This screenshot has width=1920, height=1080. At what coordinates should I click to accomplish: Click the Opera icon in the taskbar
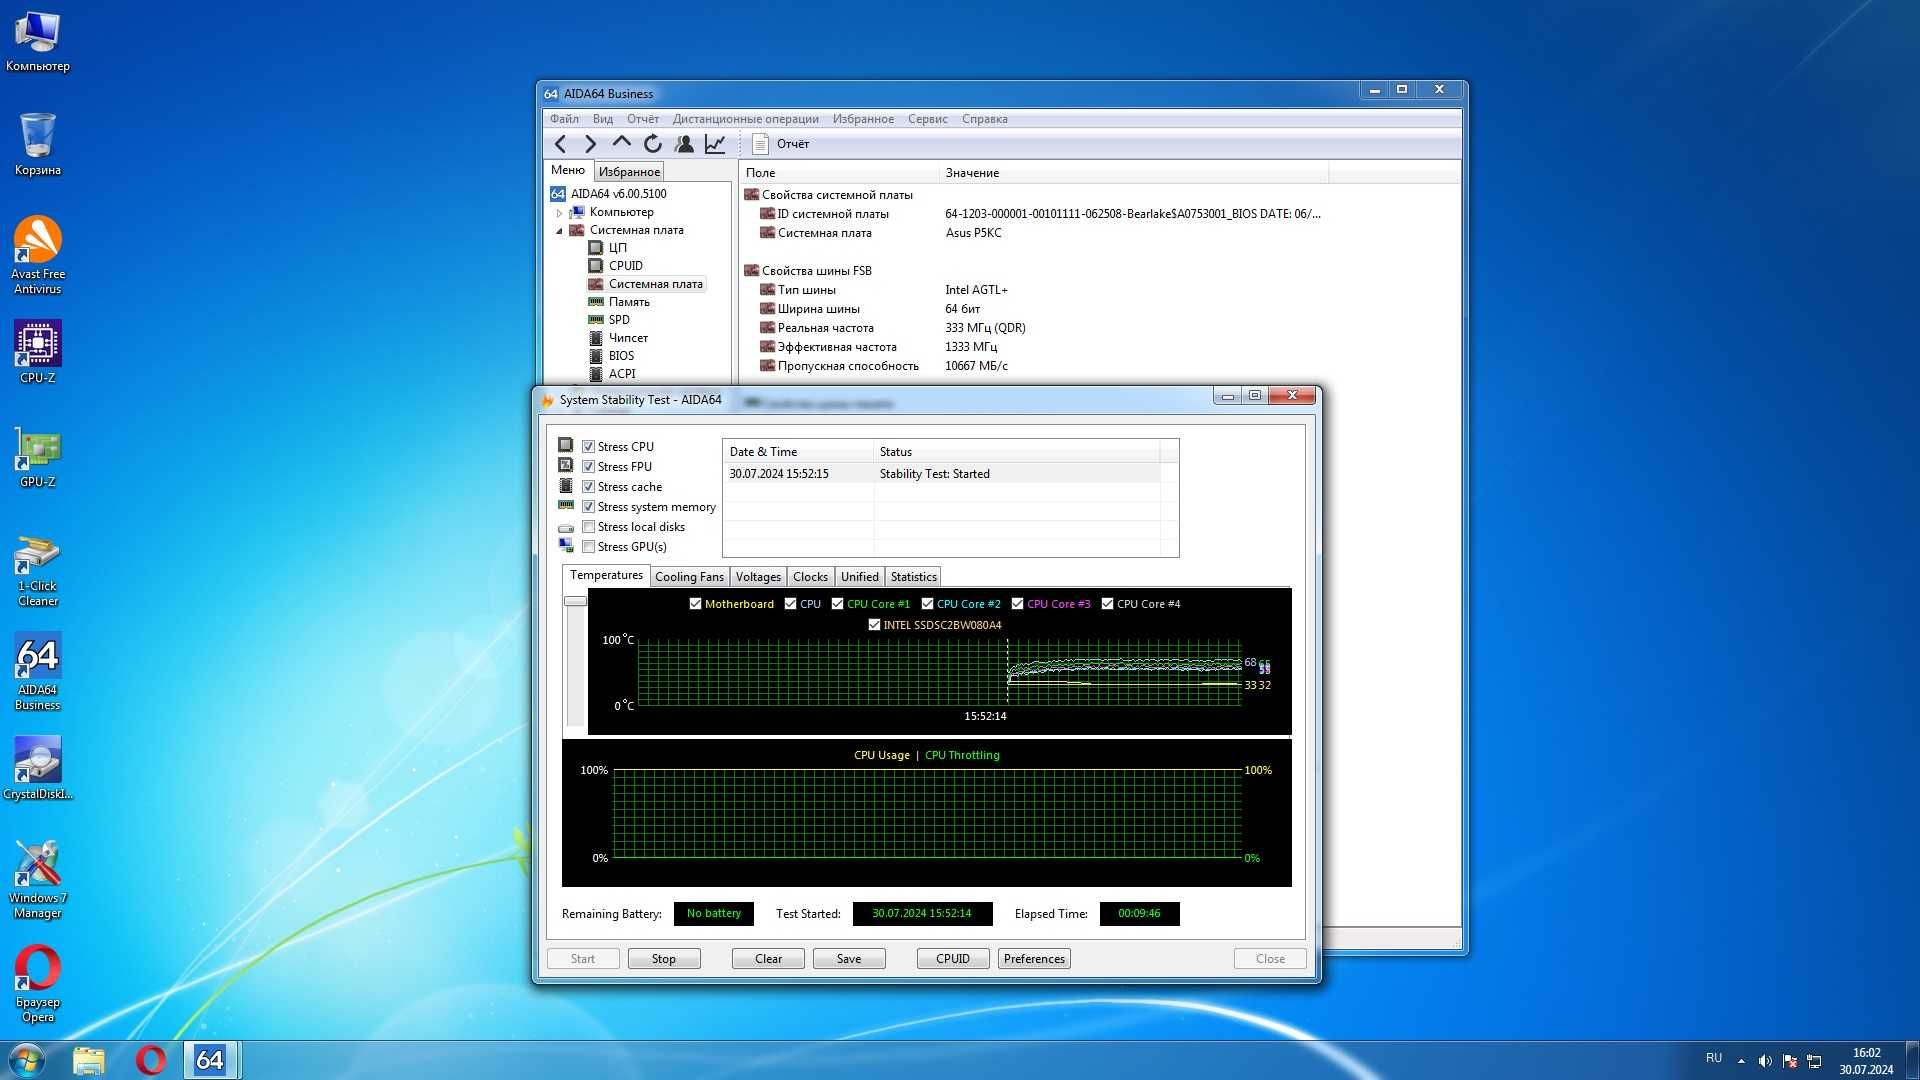pos(151,1060)
